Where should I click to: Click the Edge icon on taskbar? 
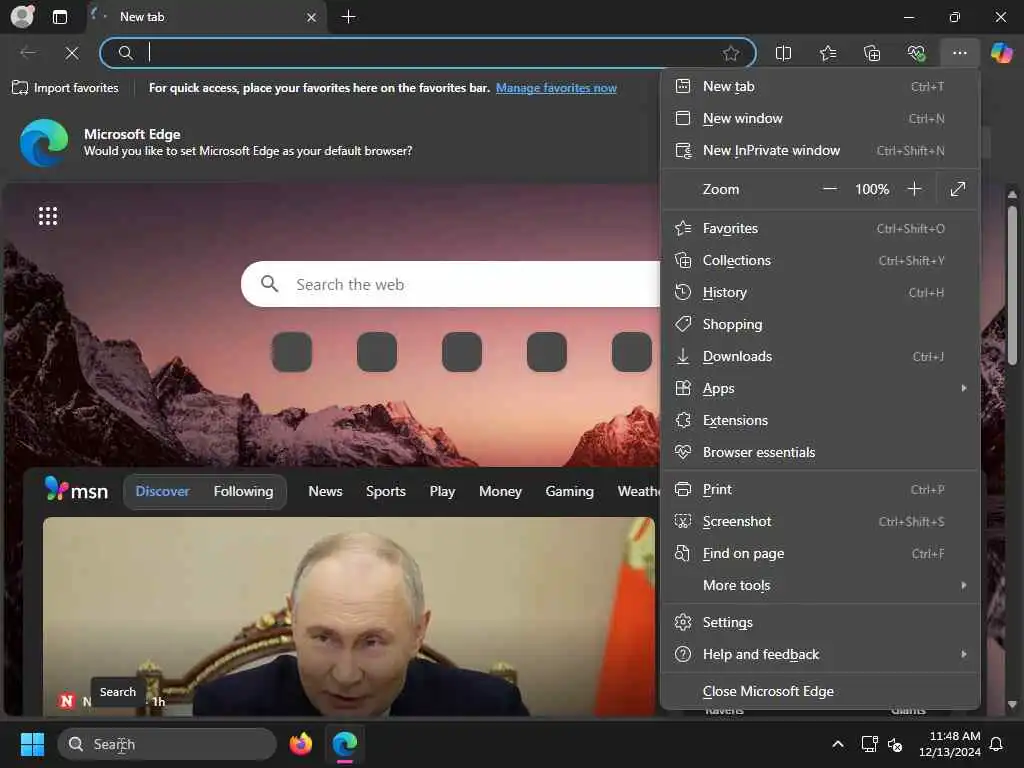[344, 744]
